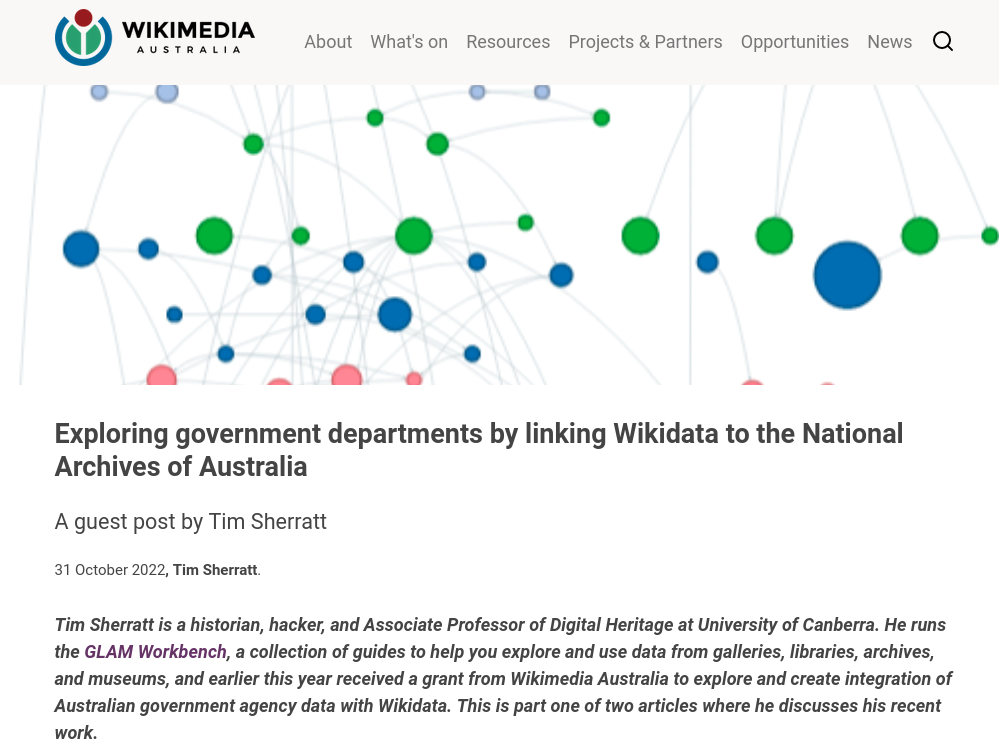Open the About menu

(x=328, y=41)
